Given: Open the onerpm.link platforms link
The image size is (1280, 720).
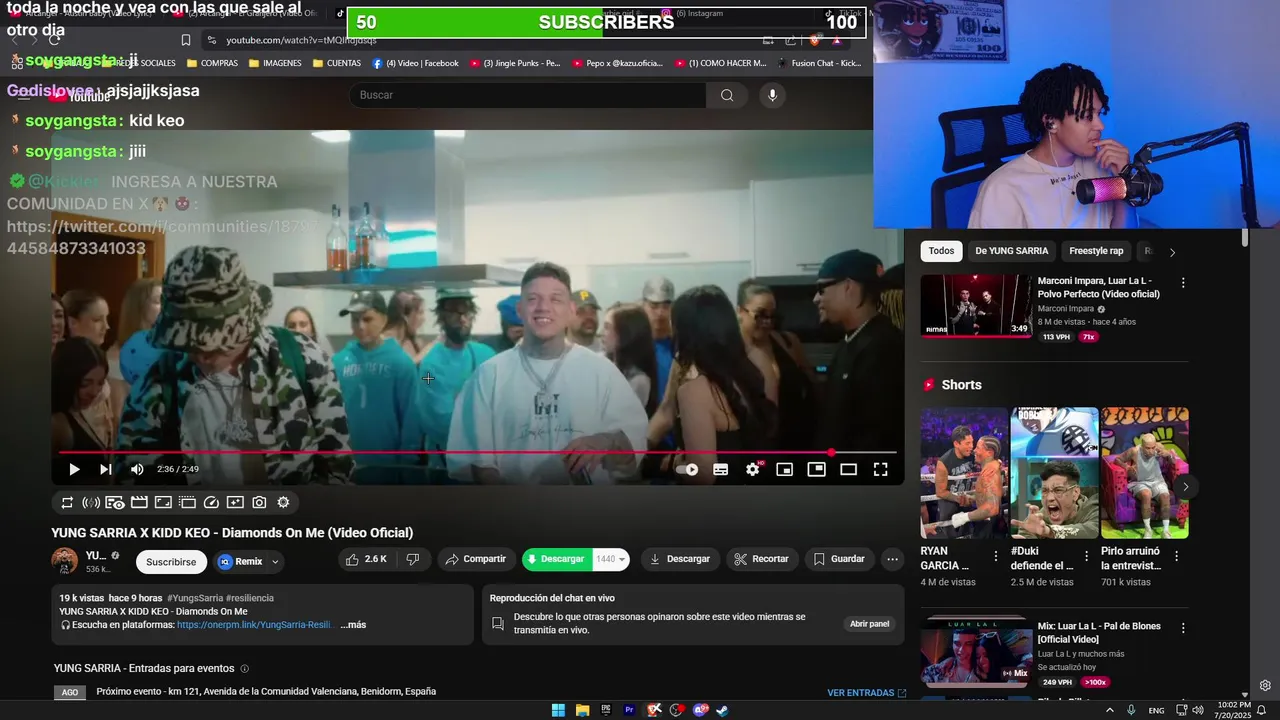Looking at the screenshot, I should tap(254, 625).
